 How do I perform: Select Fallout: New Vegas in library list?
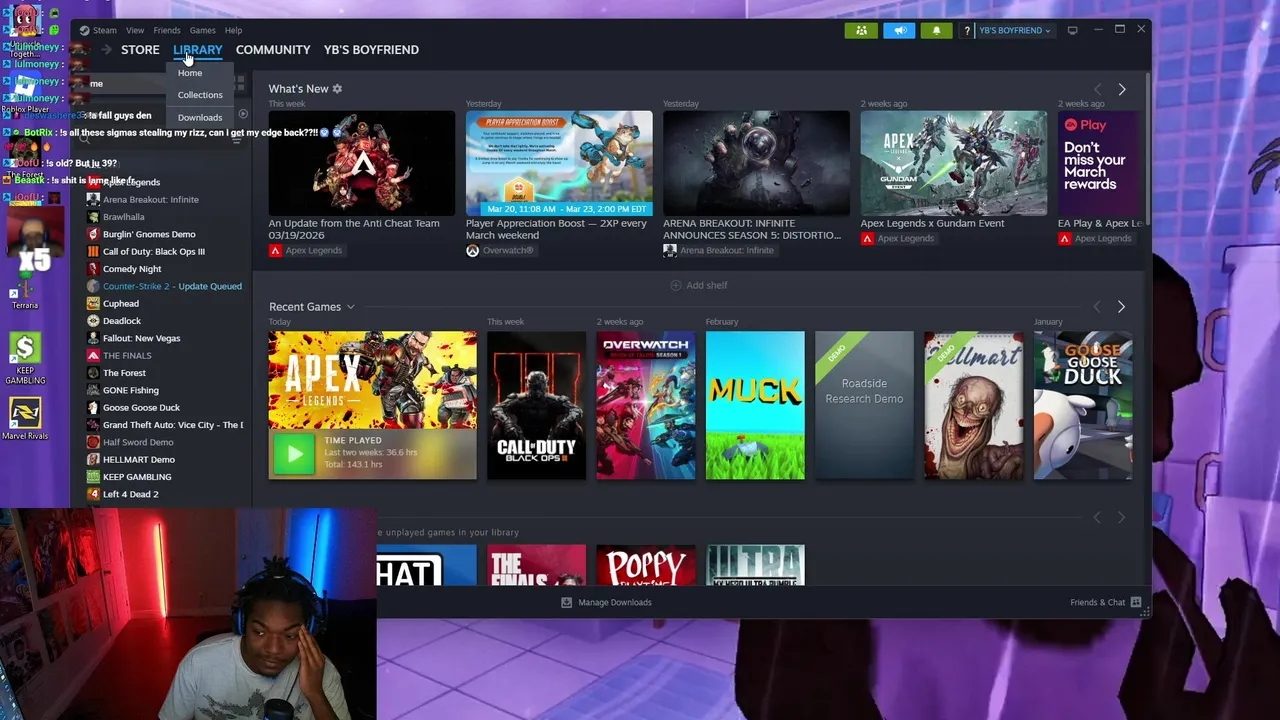(141, 338)
